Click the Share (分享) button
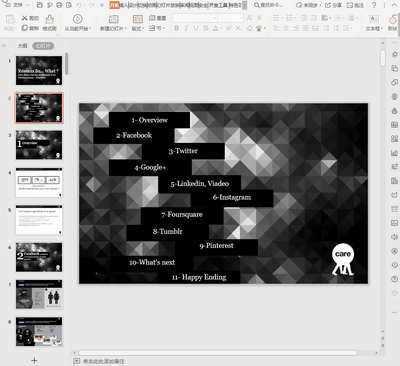 tap(333, 5)
